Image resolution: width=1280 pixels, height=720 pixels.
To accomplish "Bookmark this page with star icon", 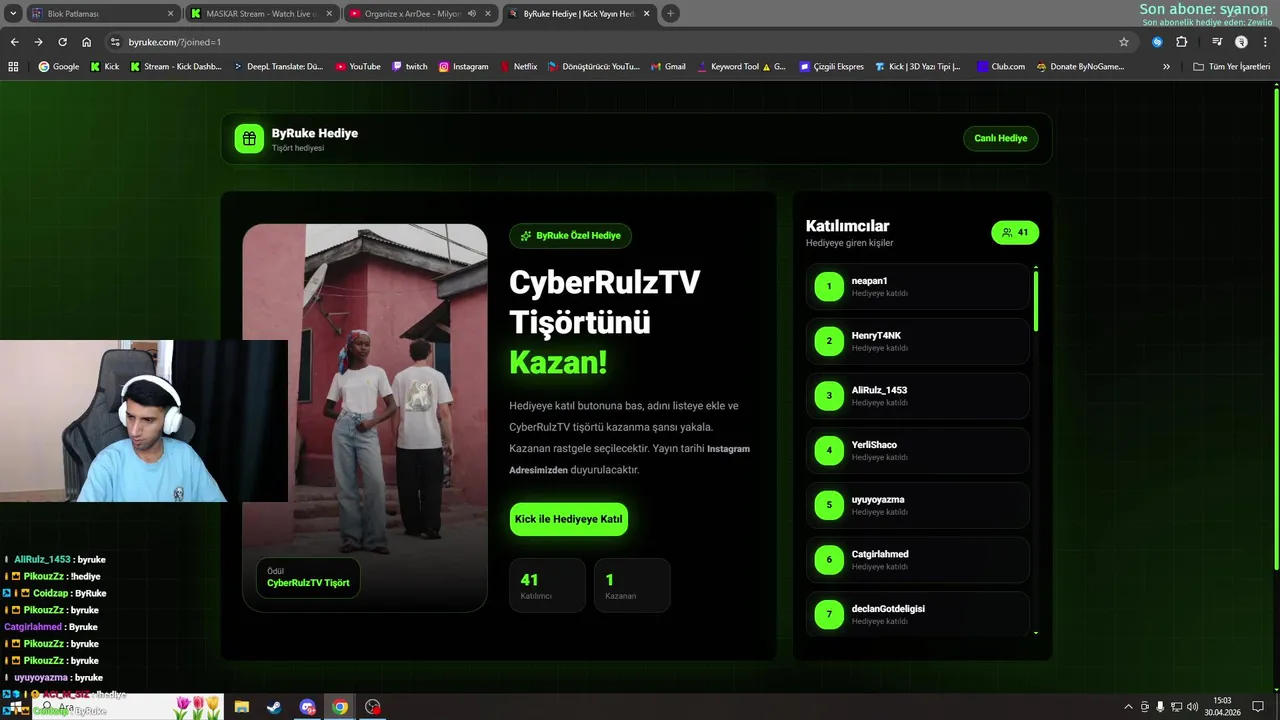I will pos(1124,42).
